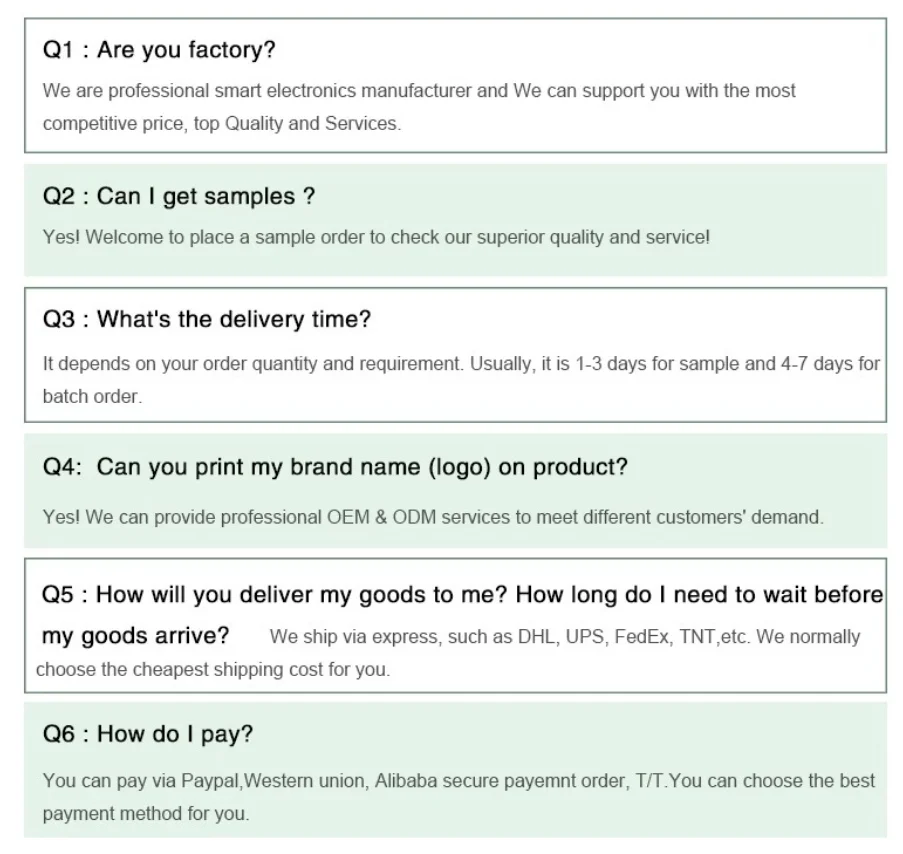This screenshot has width=903, height=854.
Task: Click the 'Q1 : Are you factory?' heading
Action: tap(158, 50)
